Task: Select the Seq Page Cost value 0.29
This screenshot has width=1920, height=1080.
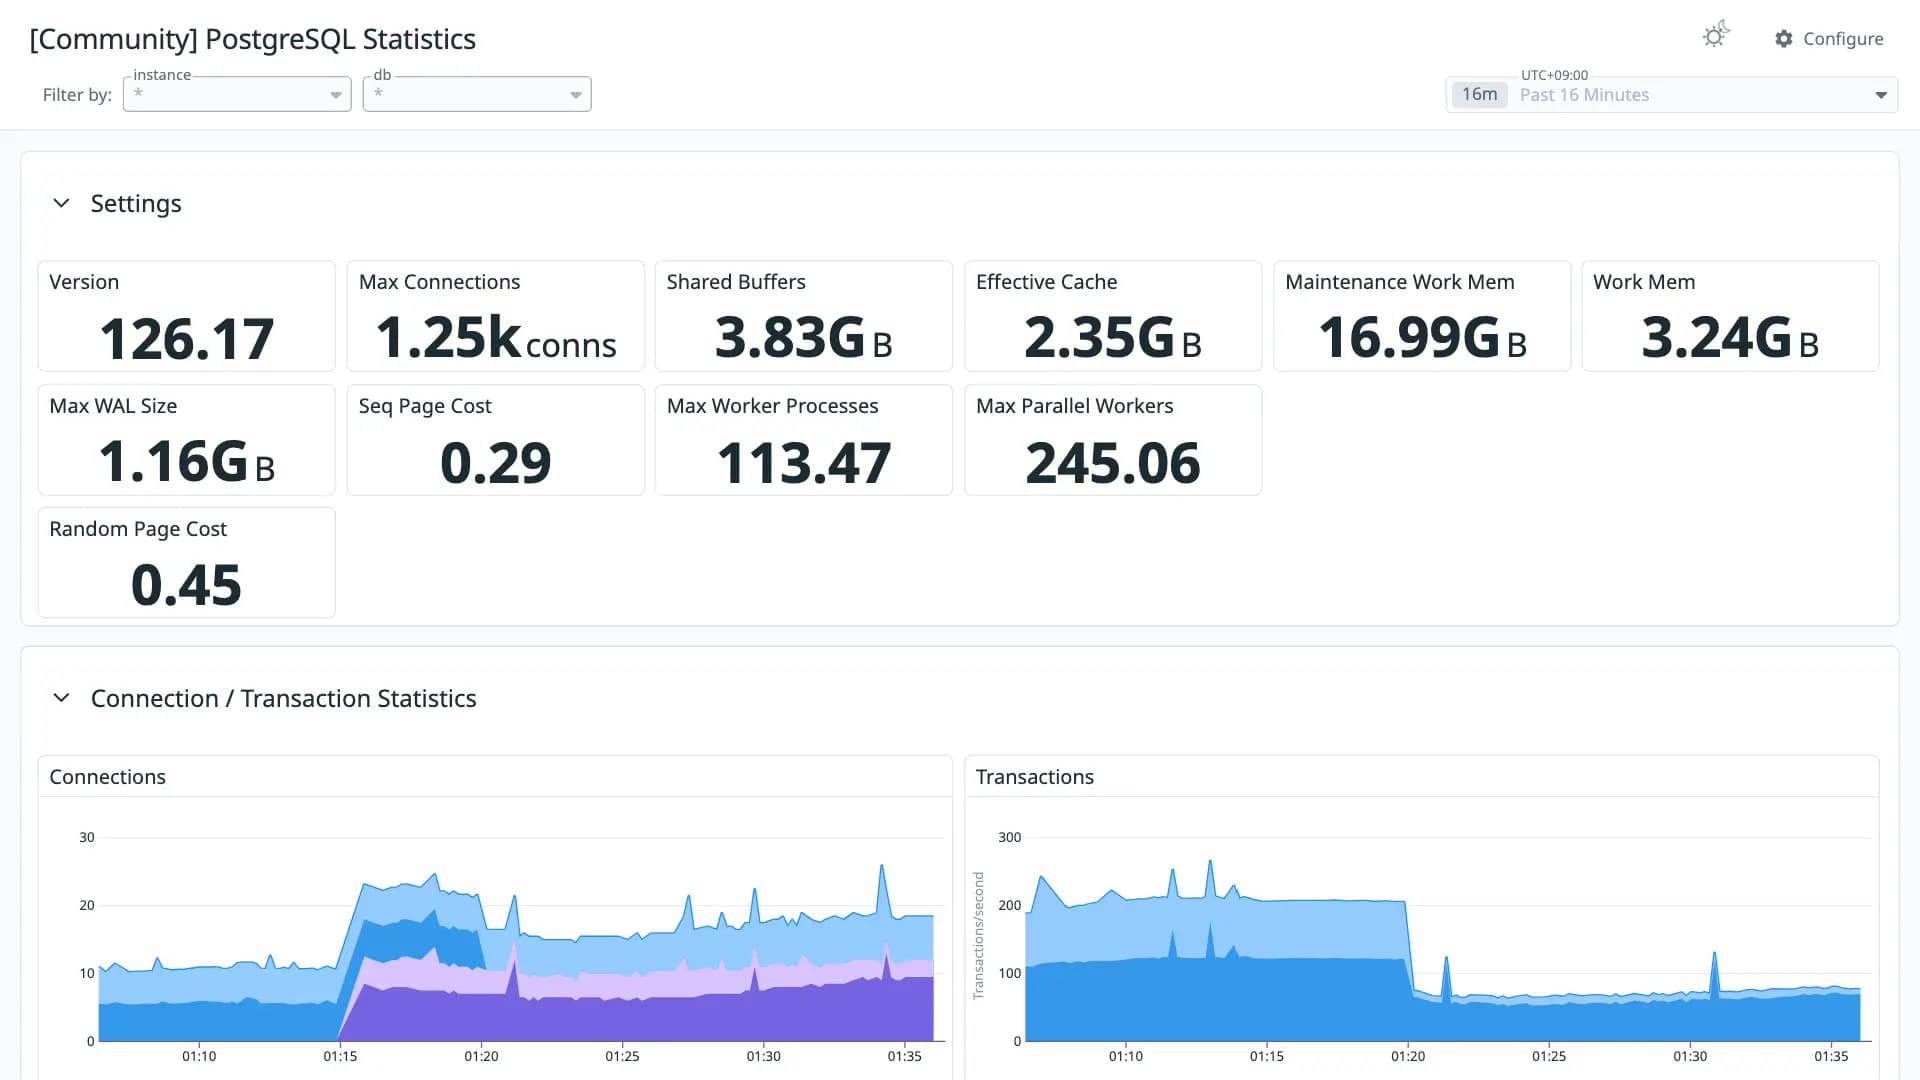Action: [495, 463]
